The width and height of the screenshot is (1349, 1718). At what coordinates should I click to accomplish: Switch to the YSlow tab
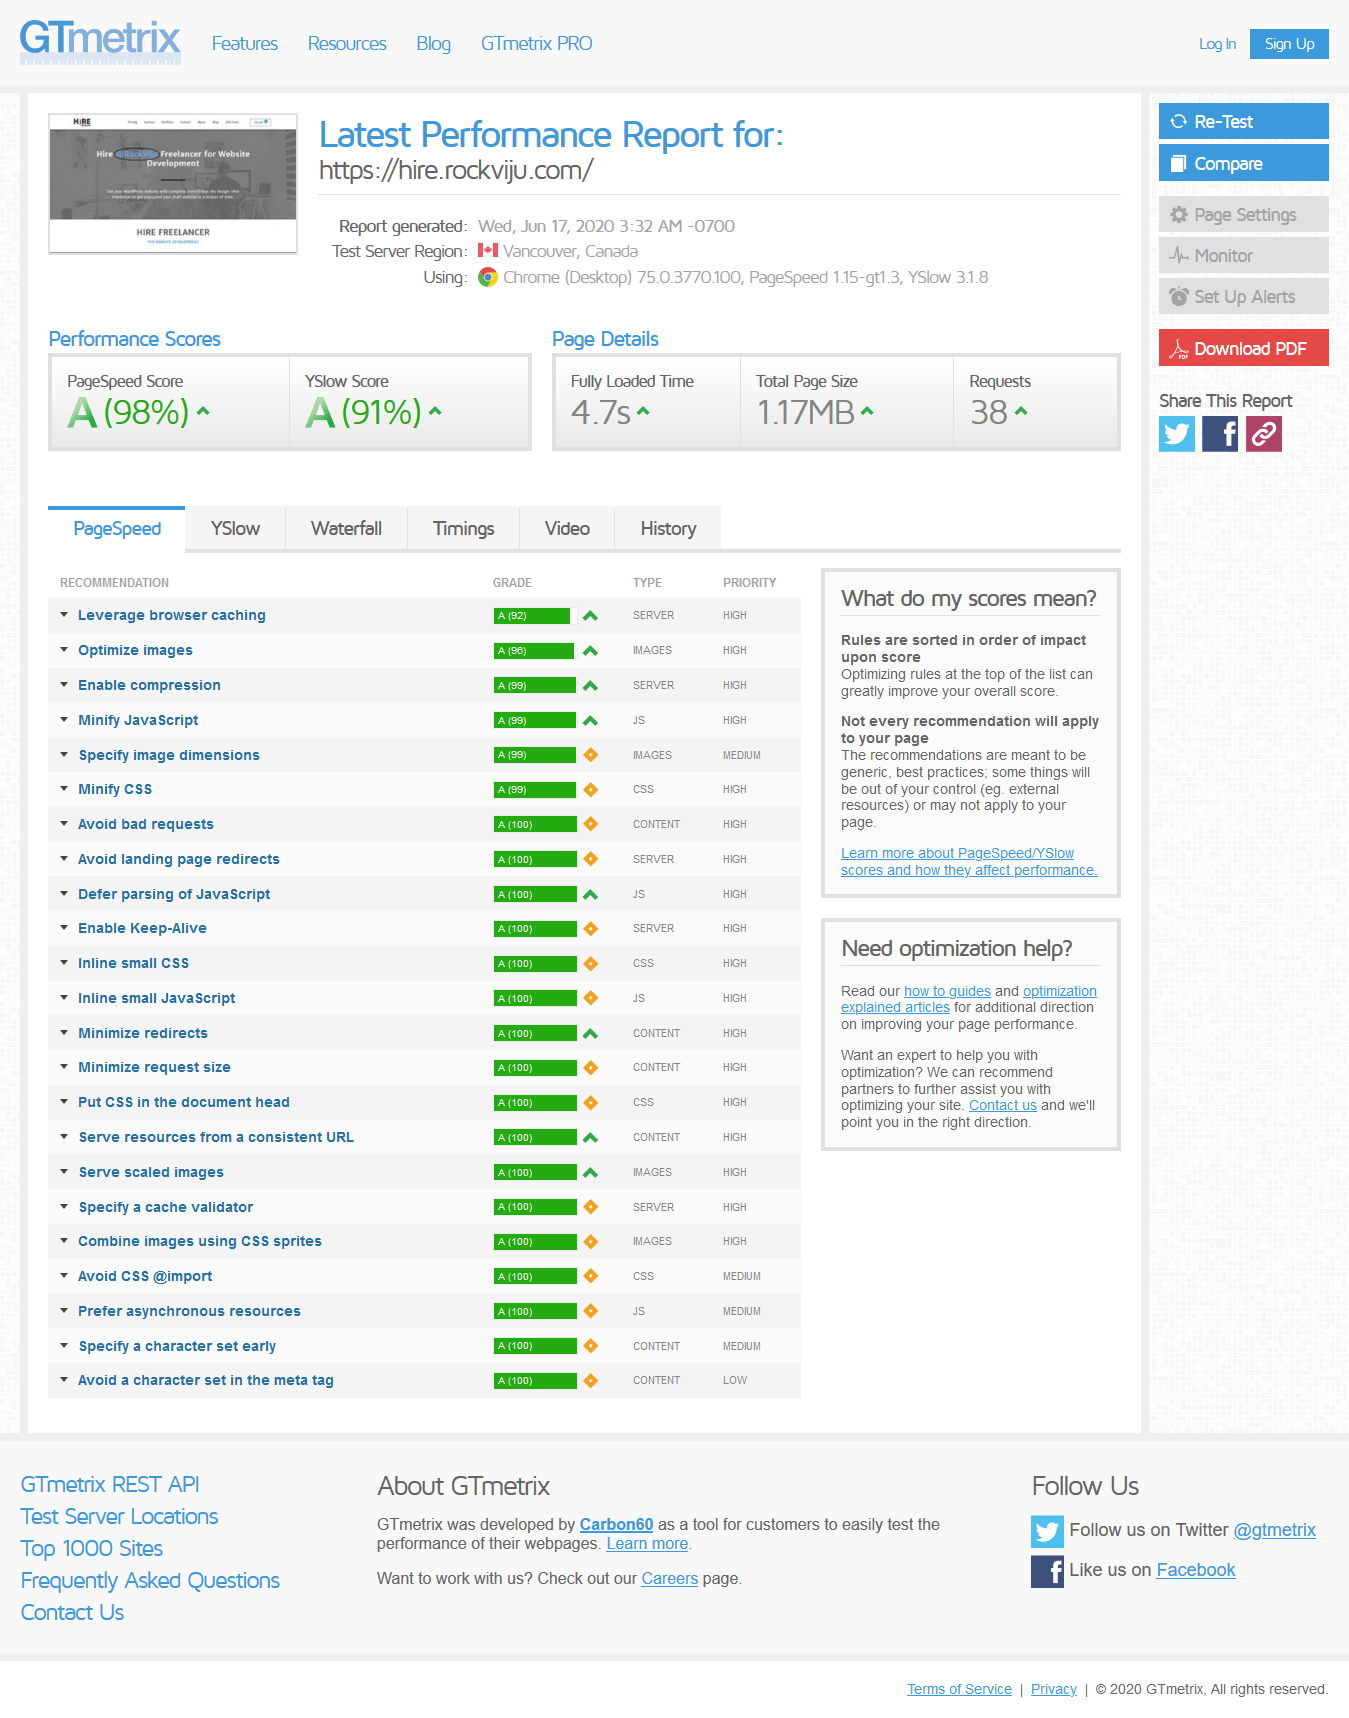tap(235, 529)
